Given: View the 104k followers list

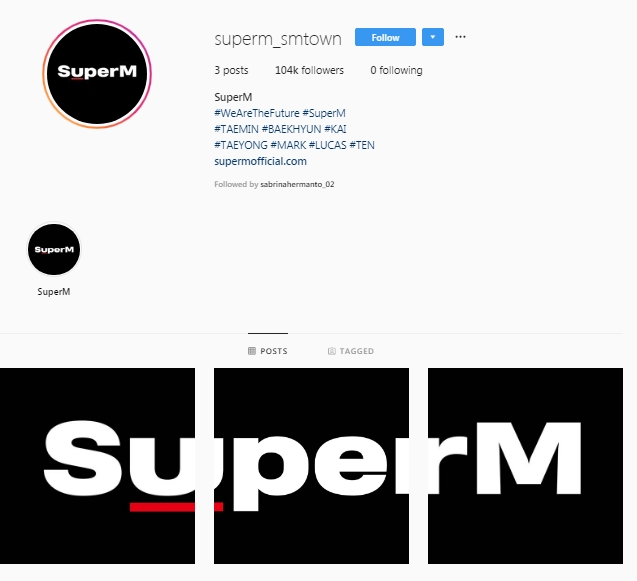Looking at the screenshot, I should 309,70.
